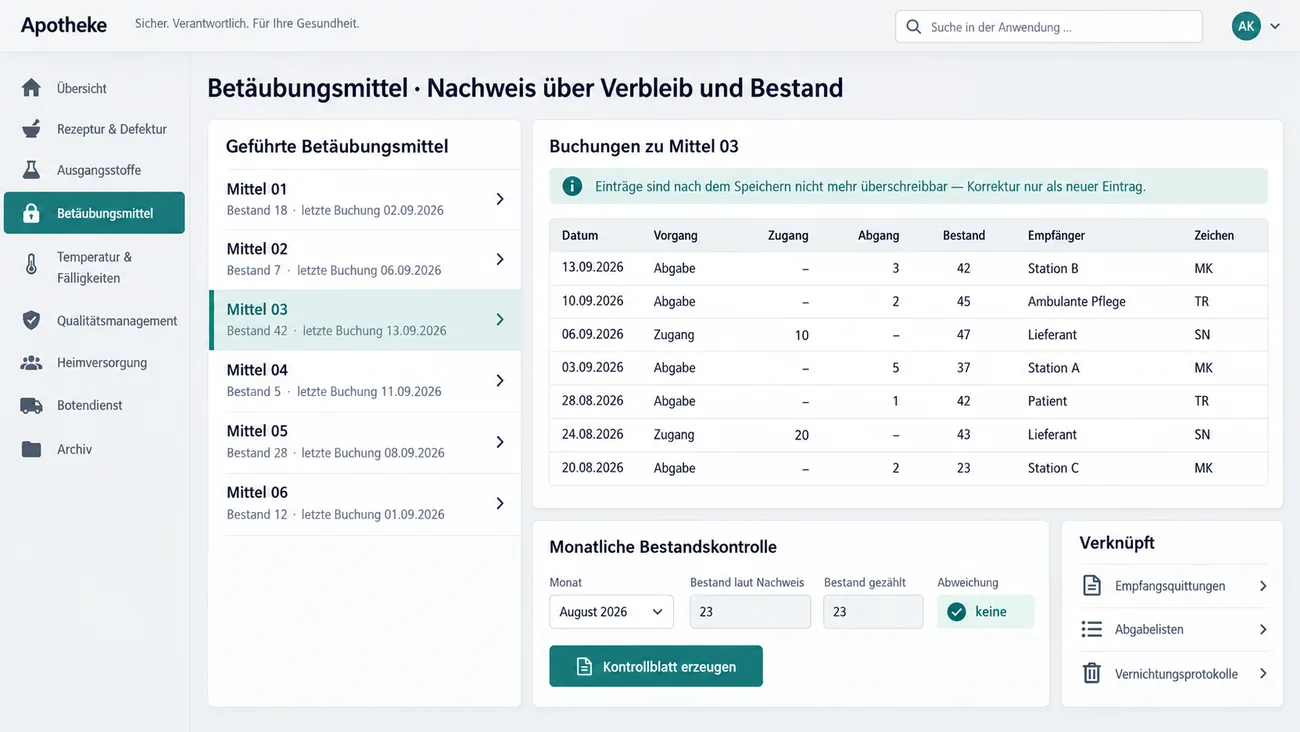Select Mittel 06 in the list
Image resolution: width=1300 pixels, height=732 pixels.
tap(365, 503)
